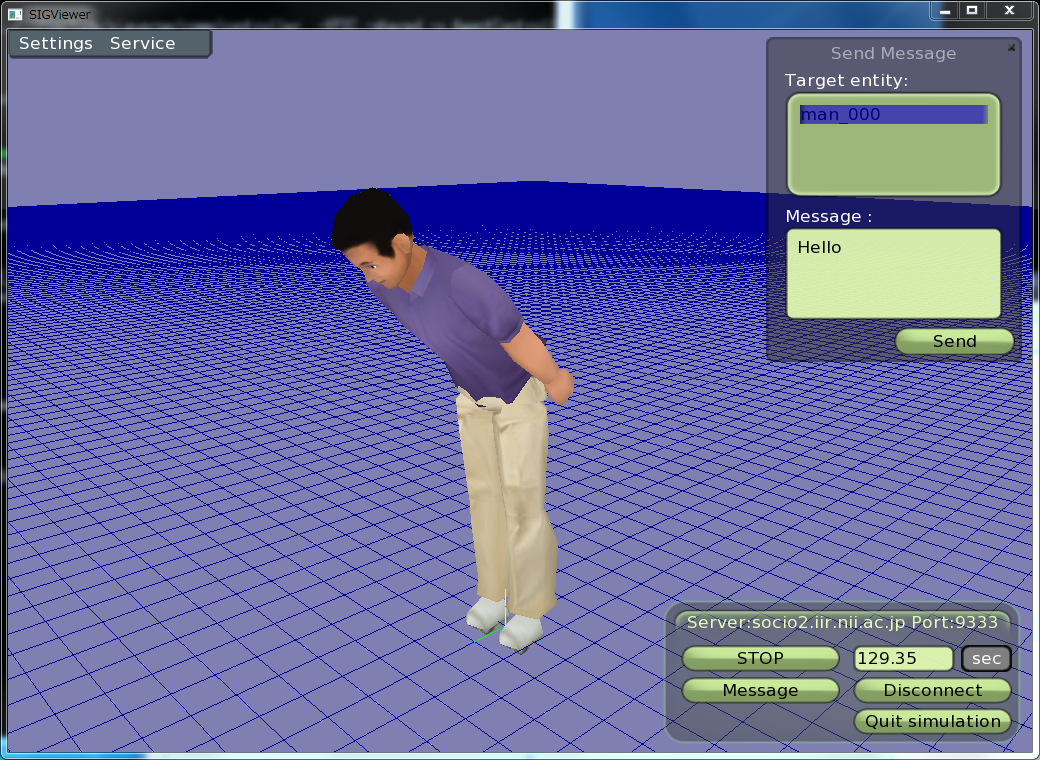Disconnect from the server
1040x760 pixels.
[x=932, y=690]
